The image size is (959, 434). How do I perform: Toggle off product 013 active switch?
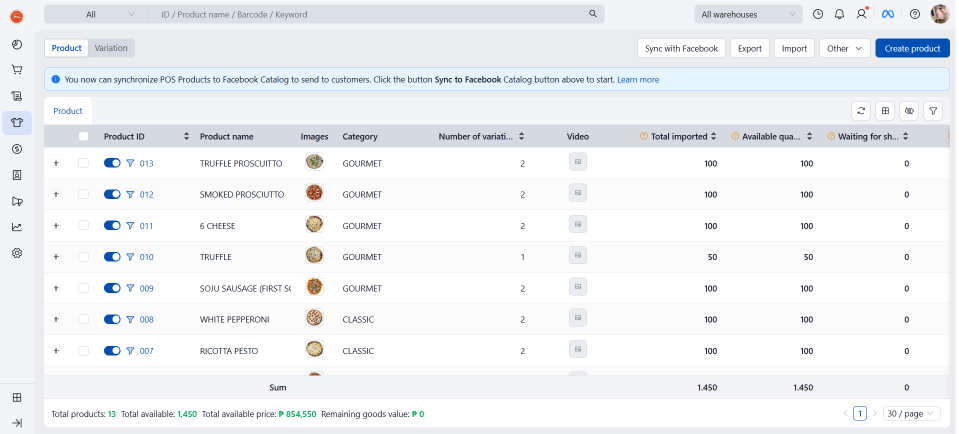(112, 163)
